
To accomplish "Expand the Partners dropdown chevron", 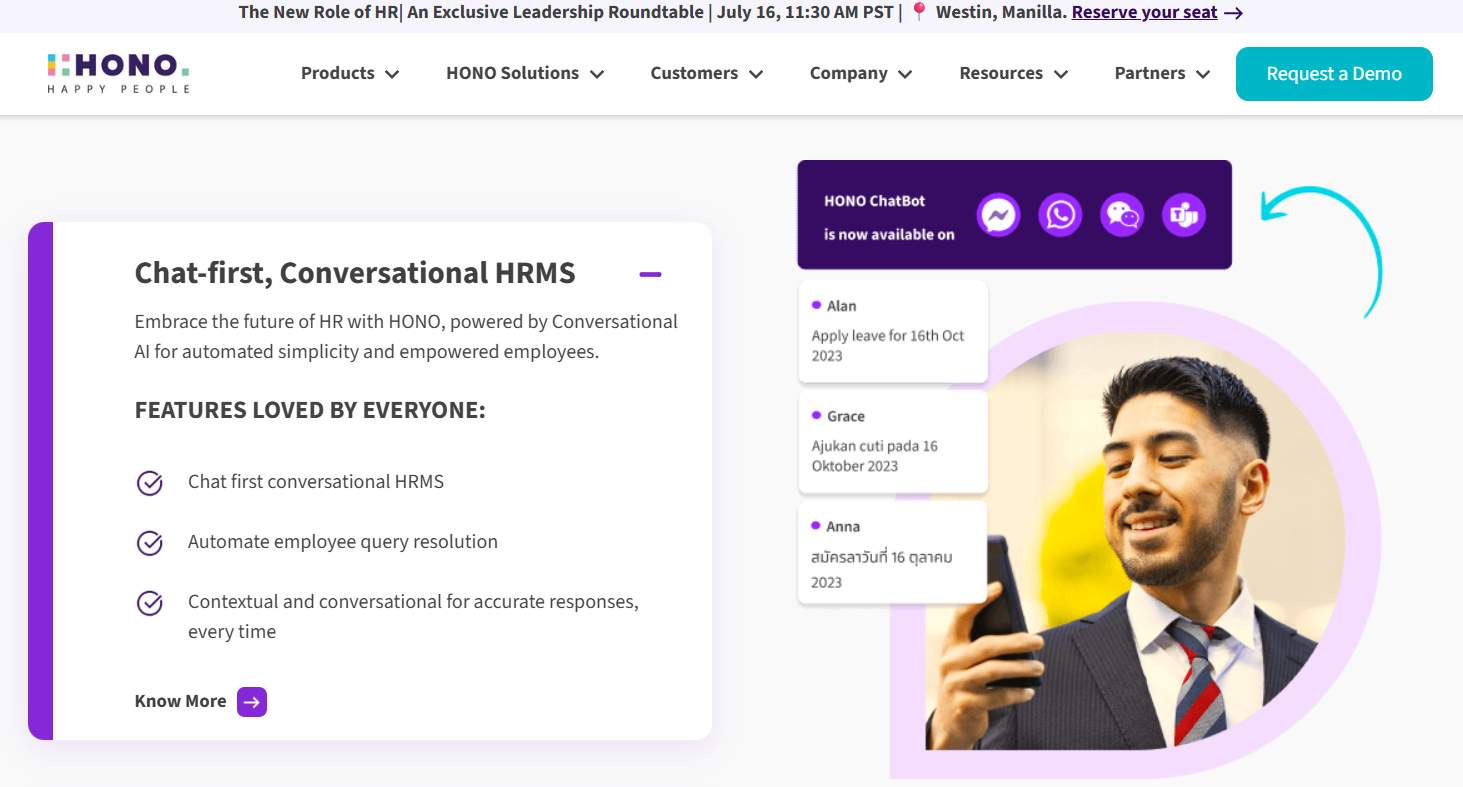I will click(1203, 74).
